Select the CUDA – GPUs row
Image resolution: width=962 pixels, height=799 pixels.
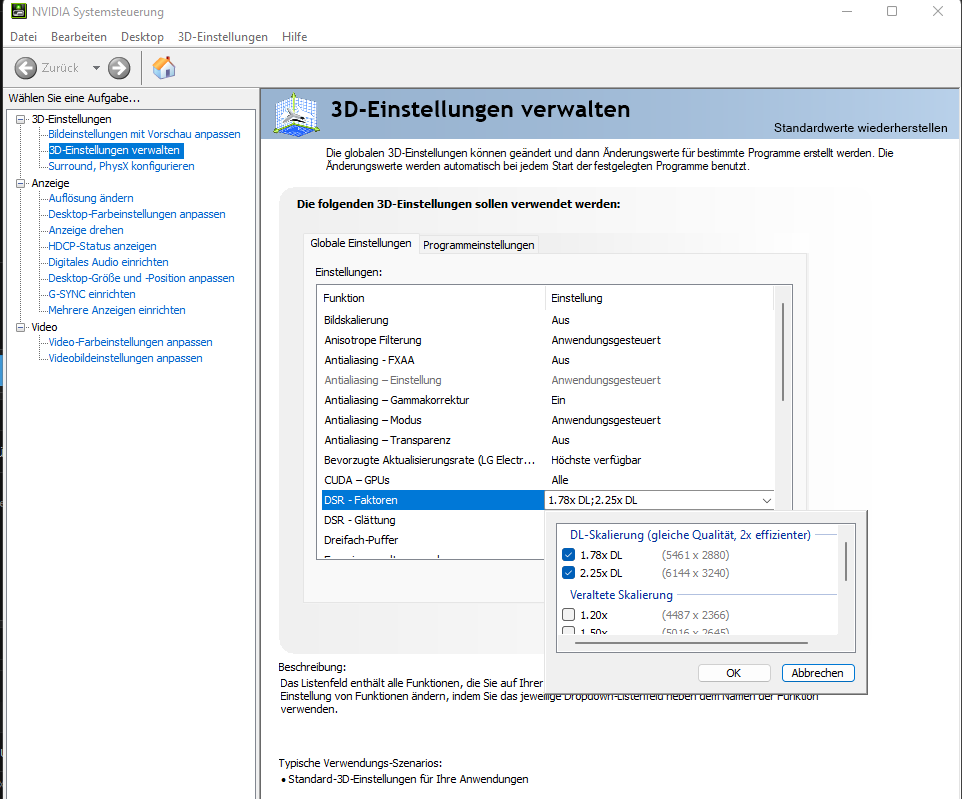coord(547,480)
